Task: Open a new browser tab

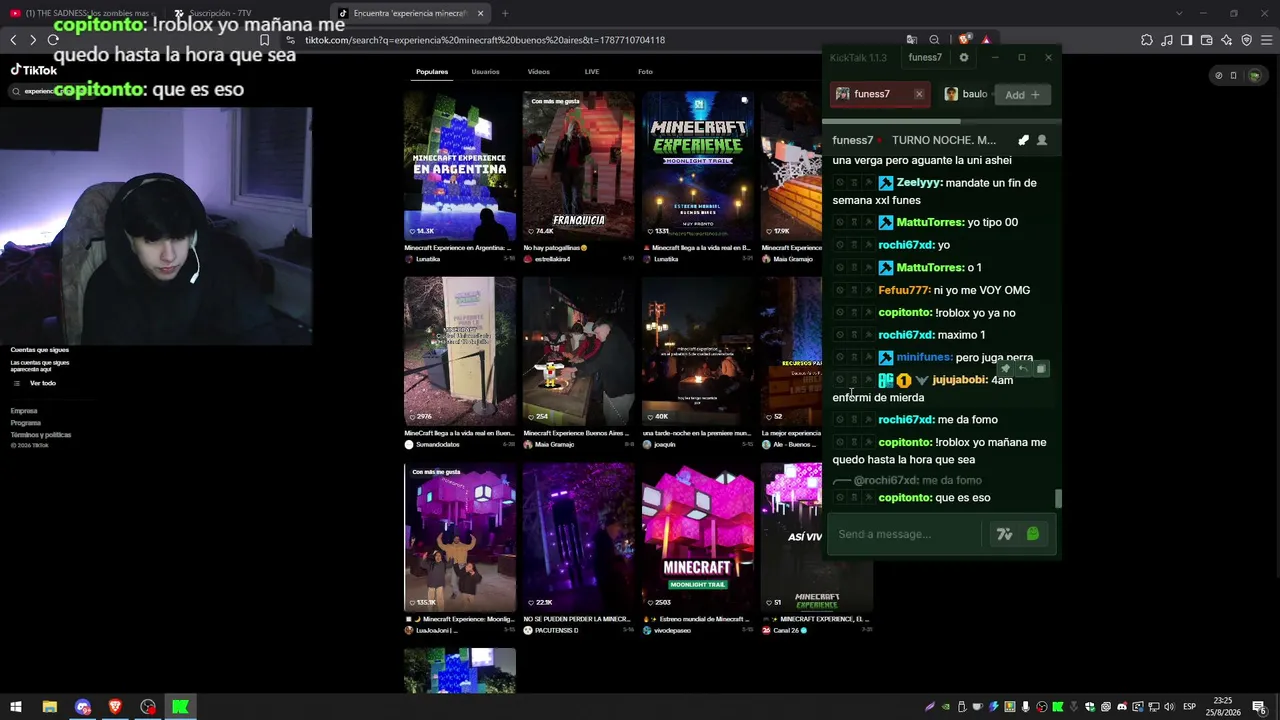Action: (505, 14)
